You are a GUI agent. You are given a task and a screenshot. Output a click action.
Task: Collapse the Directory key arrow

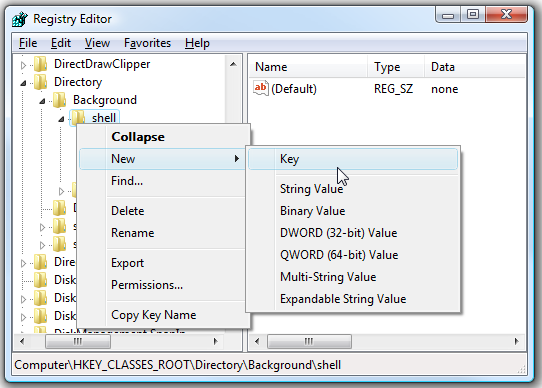click(x=23, y=83)
